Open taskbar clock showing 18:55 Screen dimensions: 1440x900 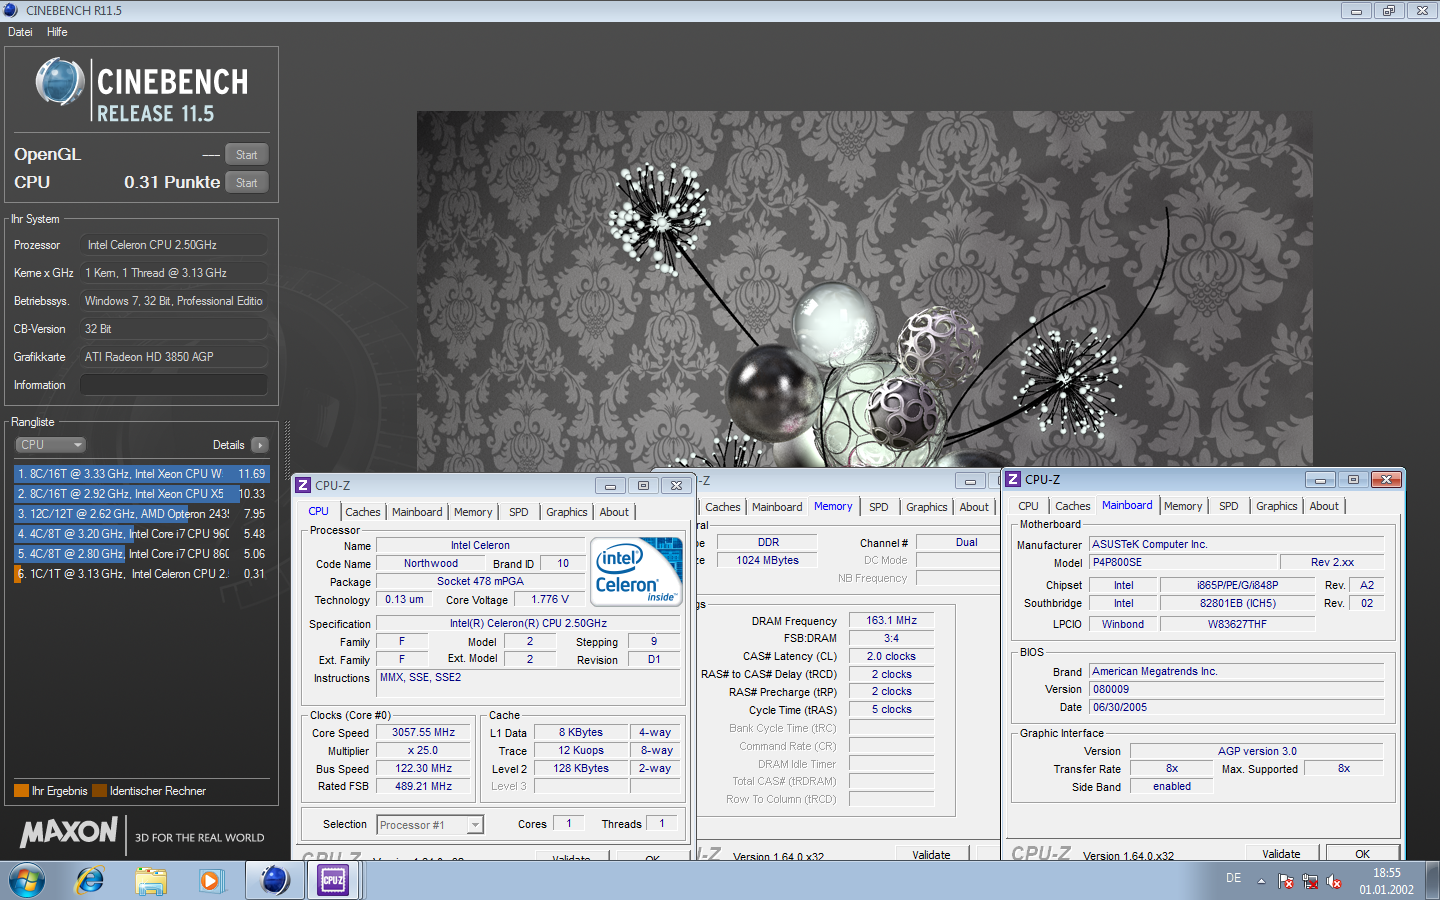[x=1386, y=881]
